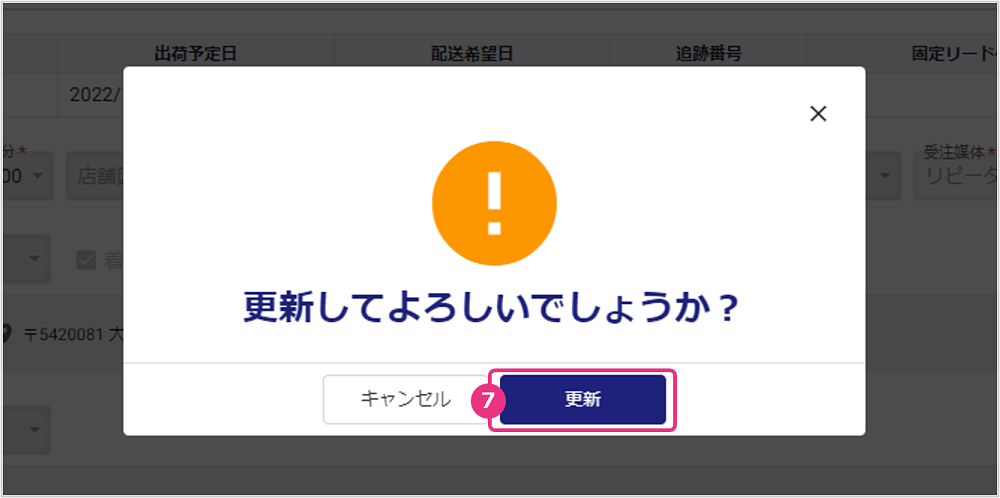Screen dimensions: 1000x498
Task: Confirm by clicking the 更新 button
Action: click(x=582, y=400)
